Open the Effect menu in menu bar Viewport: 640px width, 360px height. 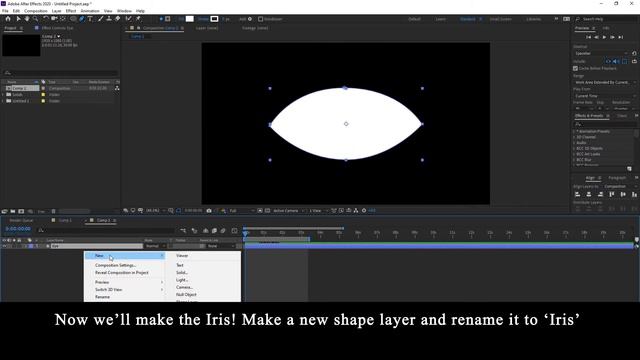click(71, 11)
